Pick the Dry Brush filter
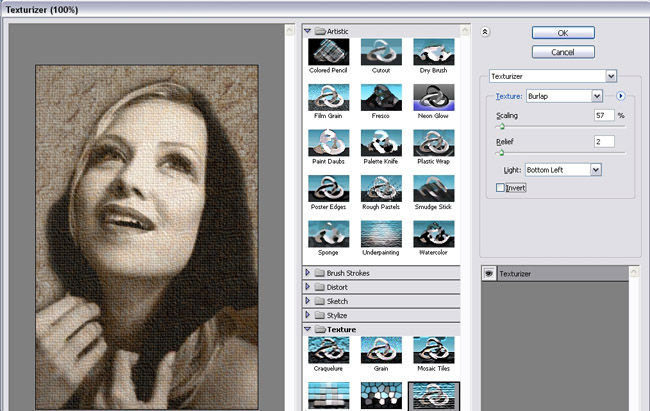Image resolution: width=650 pixels, height=411 pixels. coord(434,52)
